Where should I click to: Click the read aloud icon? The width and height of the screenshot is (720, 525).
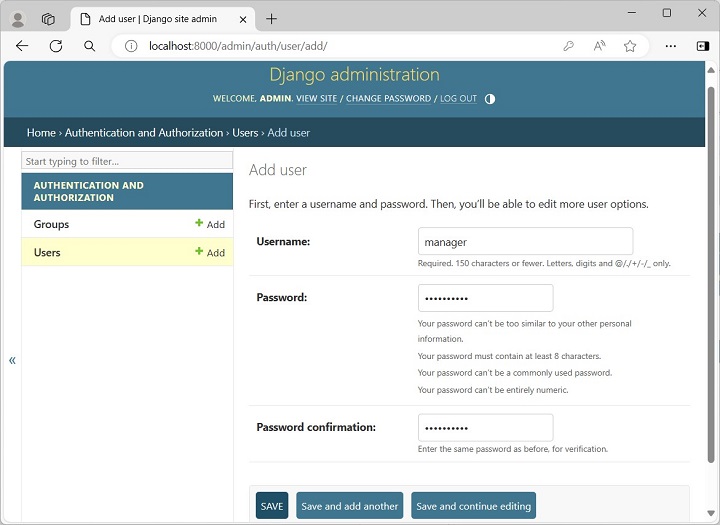[x=599, y=46]
